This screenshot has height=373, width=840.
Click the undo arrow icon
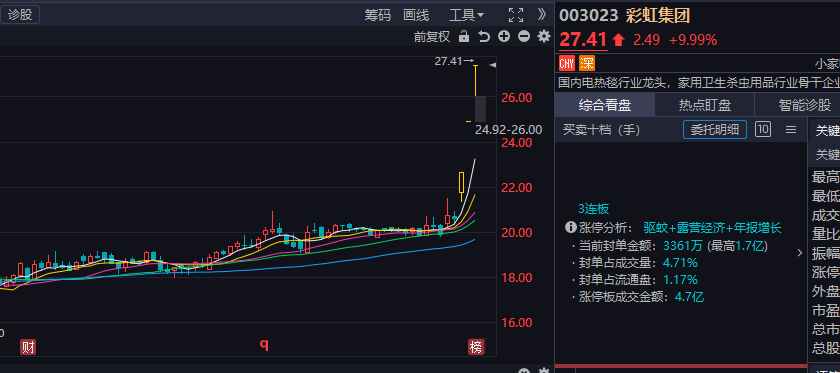484,36
